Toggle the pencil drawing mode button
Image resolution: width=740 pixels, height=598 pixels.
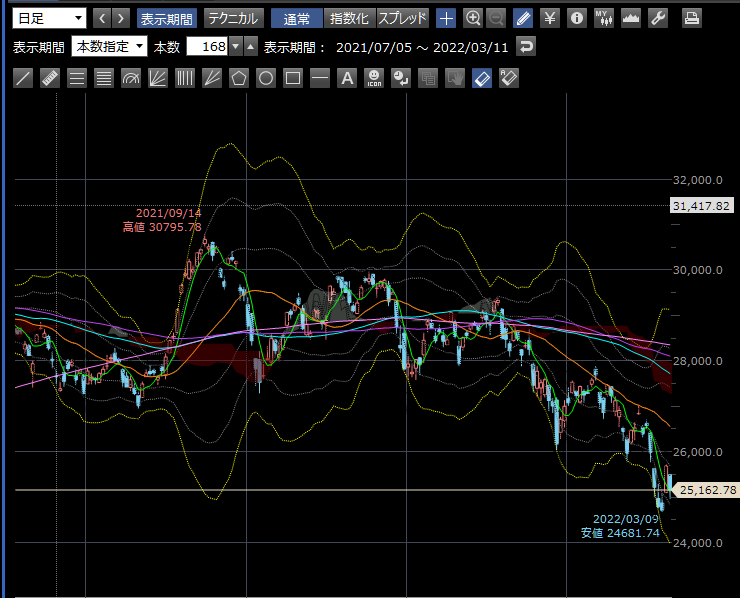(523, 18)
